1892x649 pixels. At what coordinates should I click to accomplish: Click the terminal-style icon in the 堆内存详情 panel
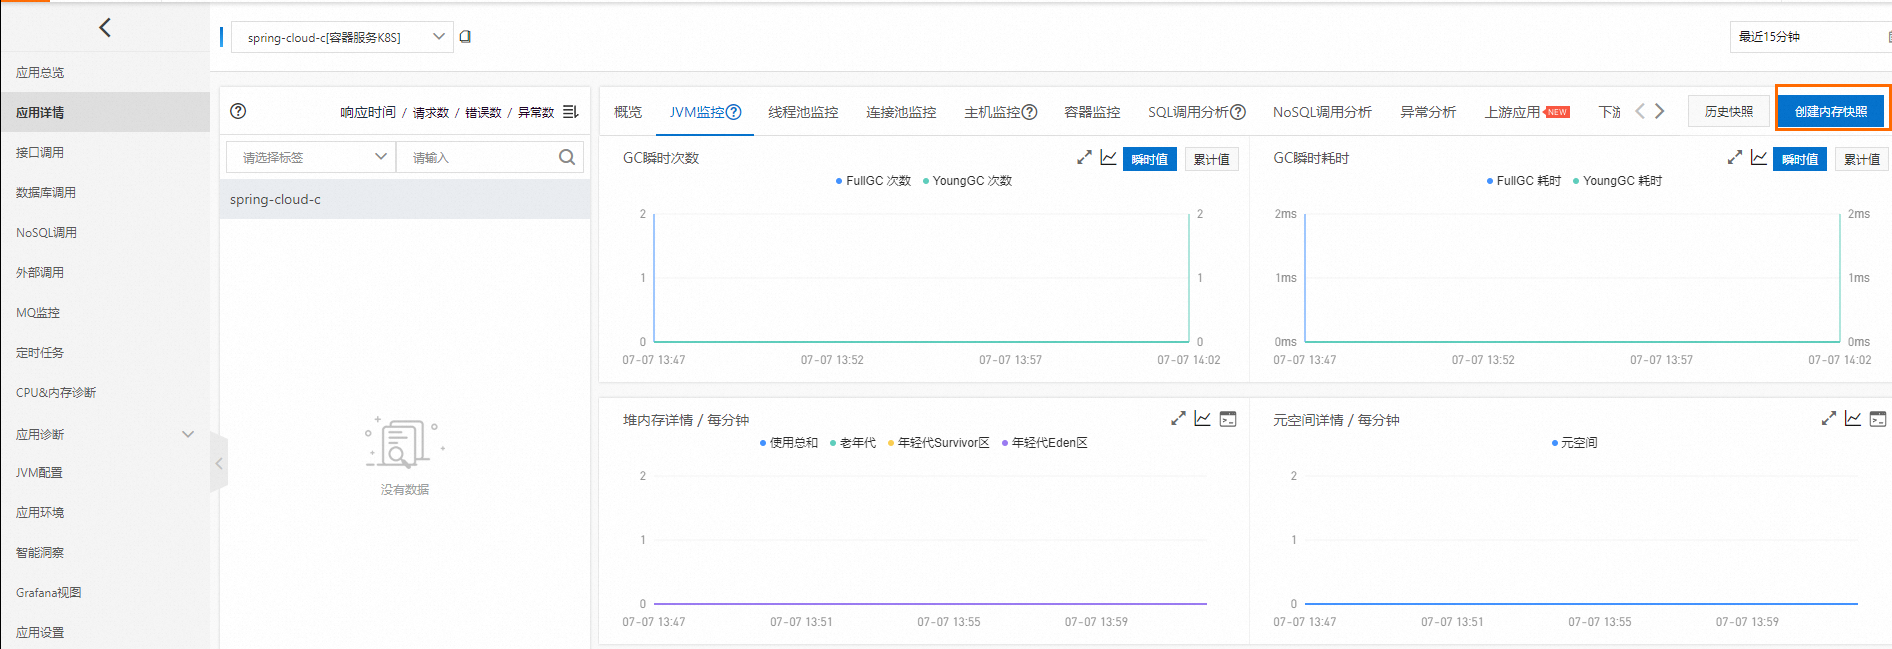(x=1228, y=419)
